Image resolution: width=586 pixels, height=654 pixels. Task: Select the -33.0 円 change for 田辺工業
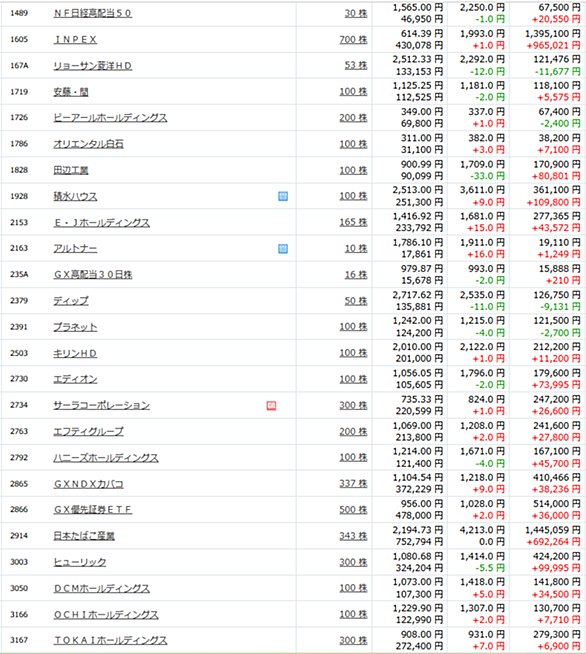[x=490, y=176]
